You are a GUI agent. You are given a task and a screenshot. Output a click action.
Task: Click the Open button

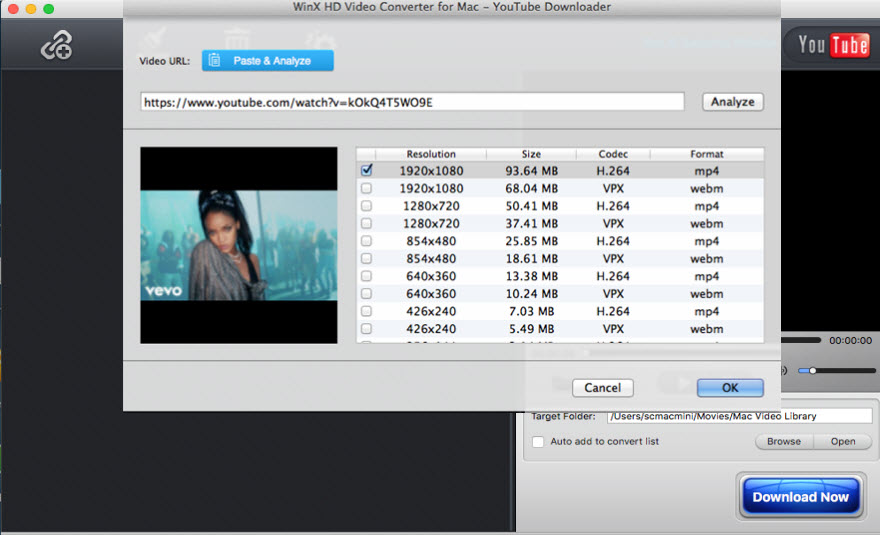[x=843, y=441]
